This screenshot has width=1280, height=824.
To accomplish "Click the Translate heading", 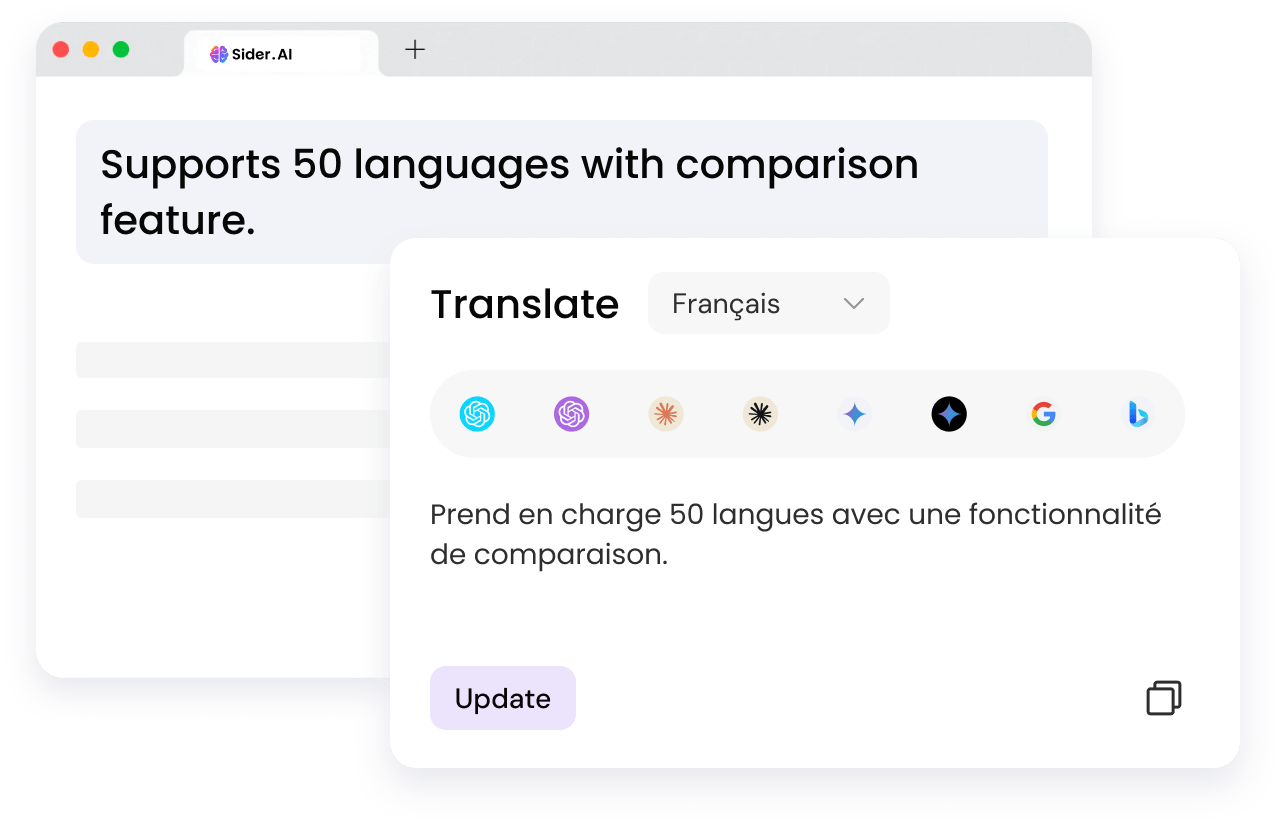I will [525, 304].
